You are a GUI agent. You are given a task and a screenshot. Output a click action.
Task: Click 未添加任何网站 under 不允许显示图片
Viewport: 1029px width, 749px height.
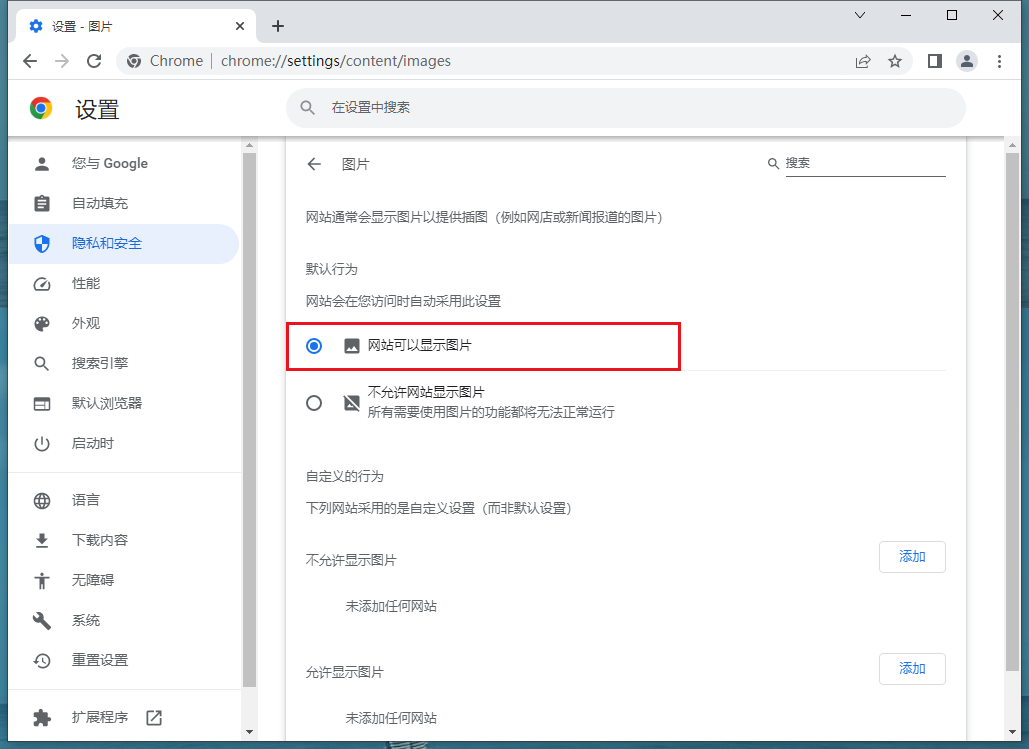point(391,606)
